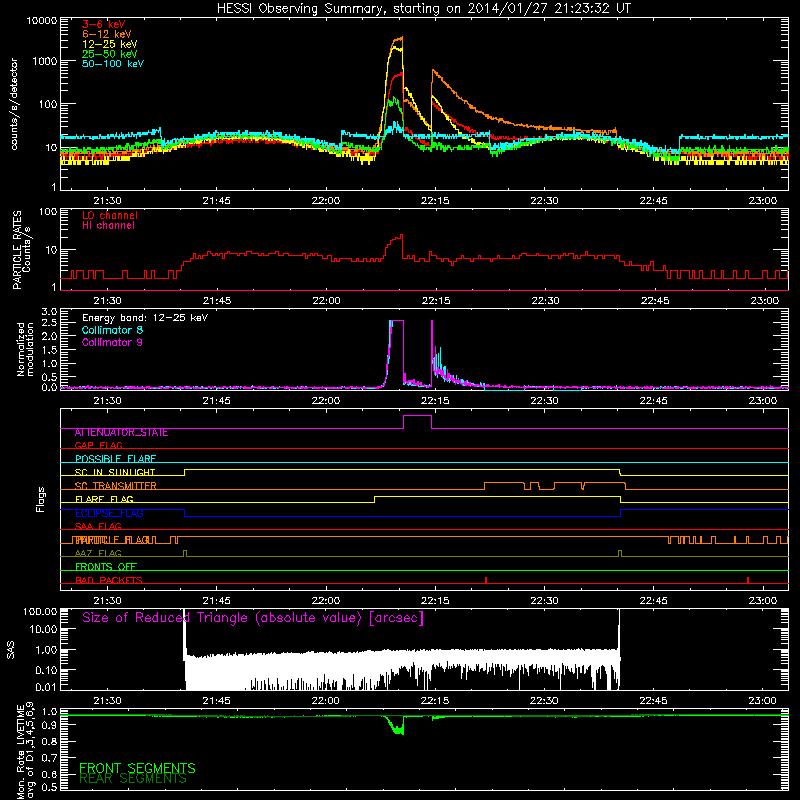Click '21:30' time label under counts panel
Viewport: 800px width, 800px height.
pyautogui.click(x=107, y=201)
